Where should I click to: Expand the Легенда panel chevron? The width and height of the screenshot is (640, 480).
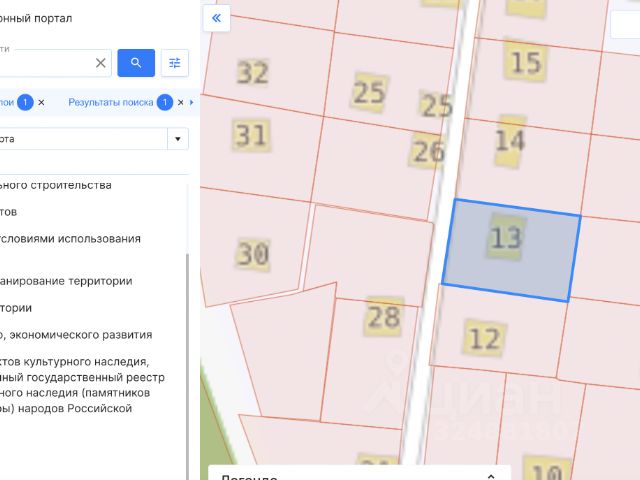tap(491, 476)
